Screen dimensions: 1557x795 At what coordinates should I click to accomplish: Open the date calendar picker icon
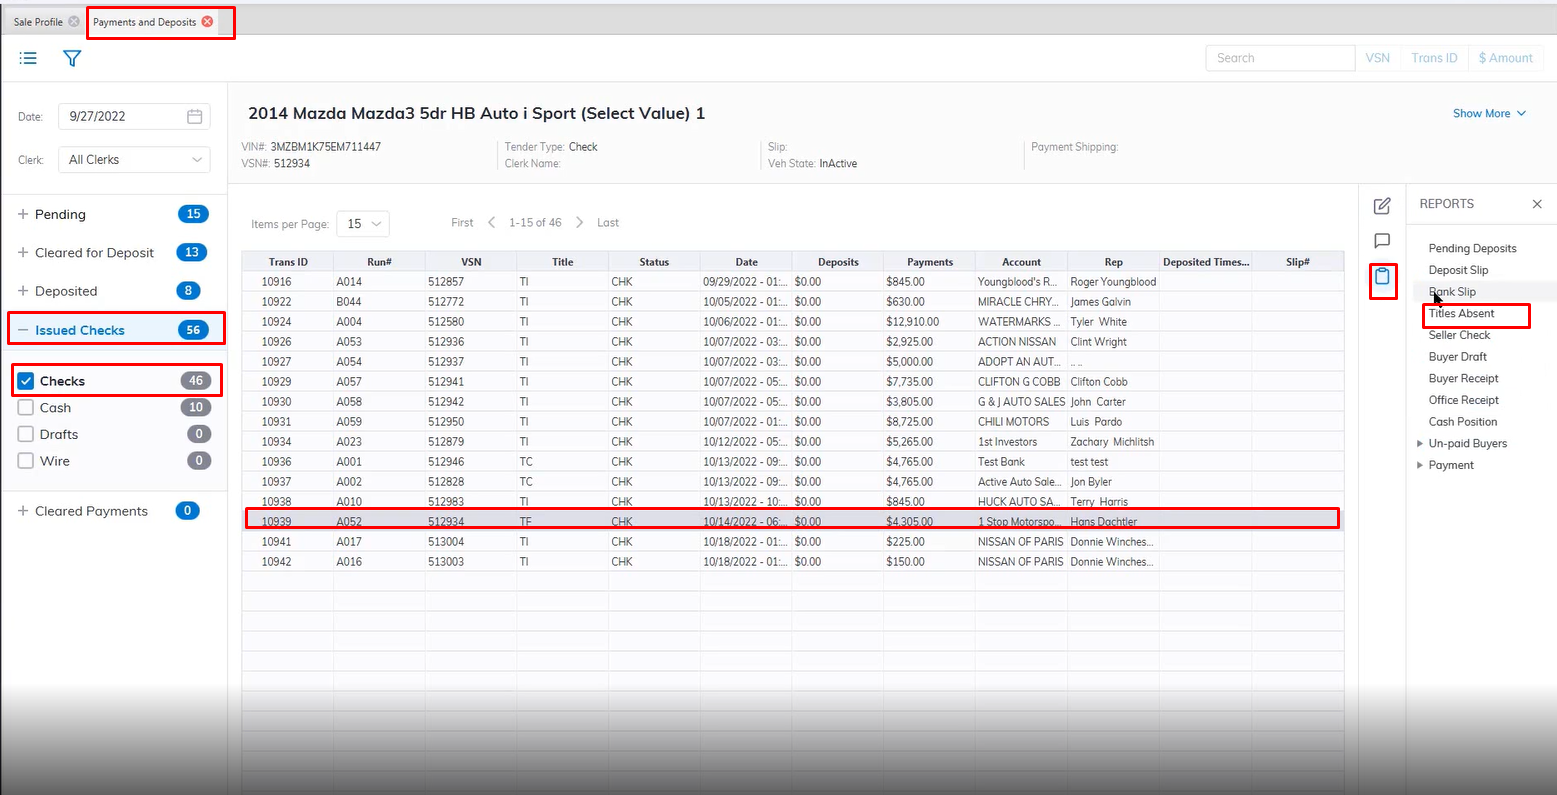coord(195,116)
